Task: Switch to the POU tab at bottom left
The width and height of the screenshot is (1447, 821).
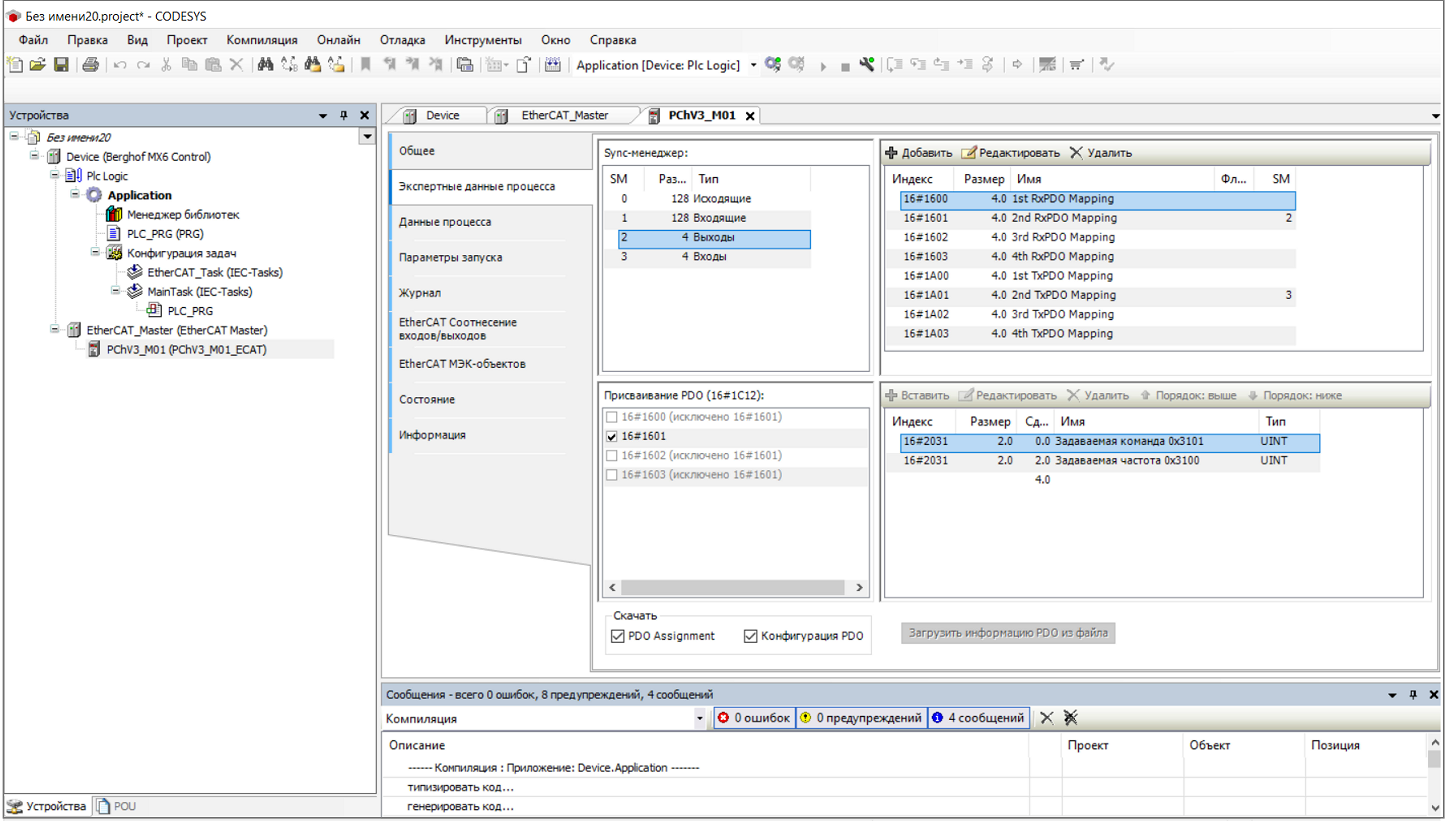Action: pos(116,806)
